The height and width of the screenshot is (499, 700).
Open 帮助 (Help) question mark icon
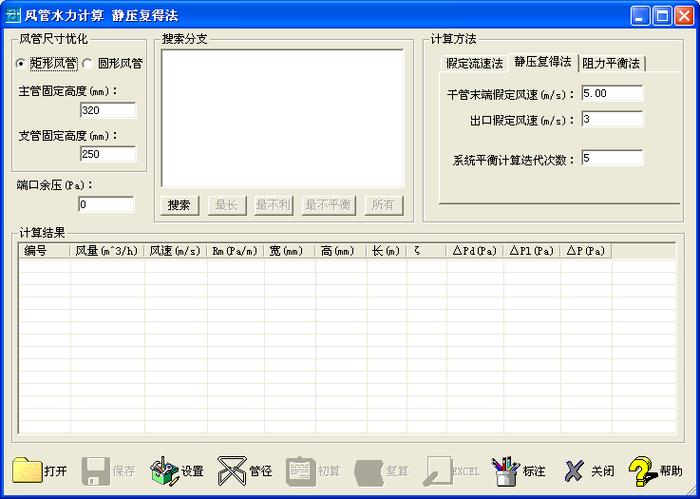(x=641, y=470)
